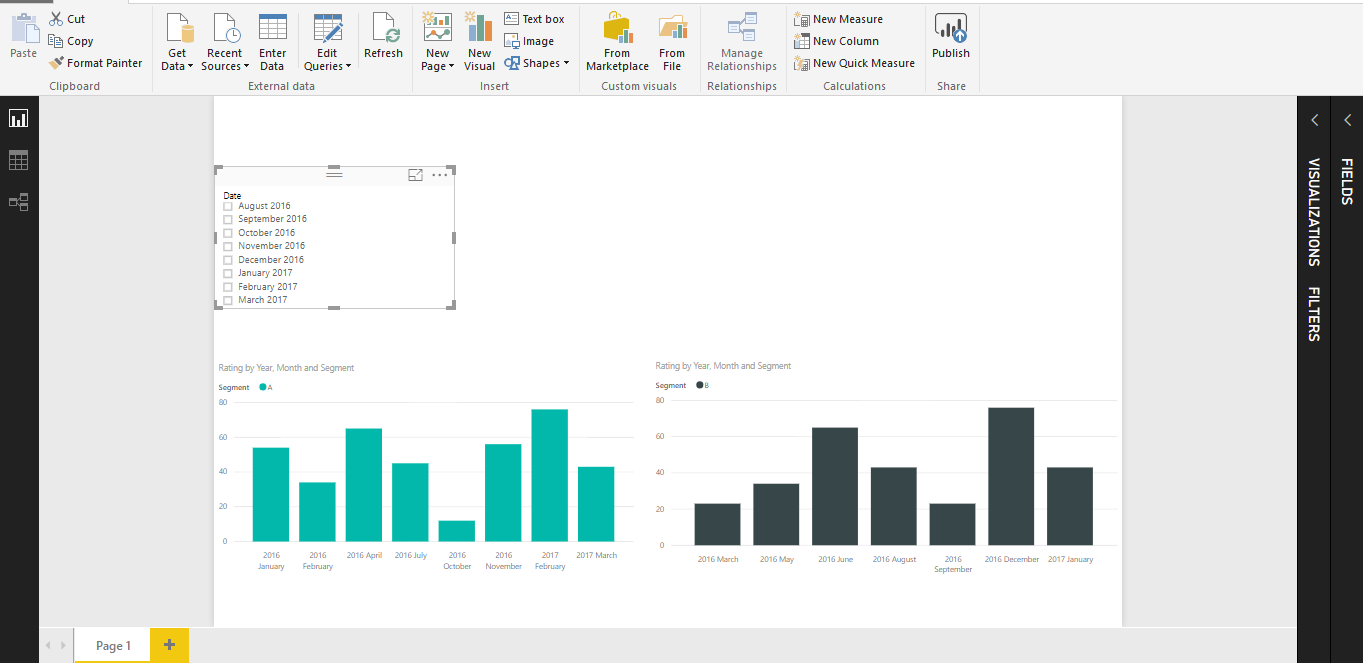Toggle focus mode on Date slicer
The height and width of the screenshot is (663, 1363).
click(415, 175)
